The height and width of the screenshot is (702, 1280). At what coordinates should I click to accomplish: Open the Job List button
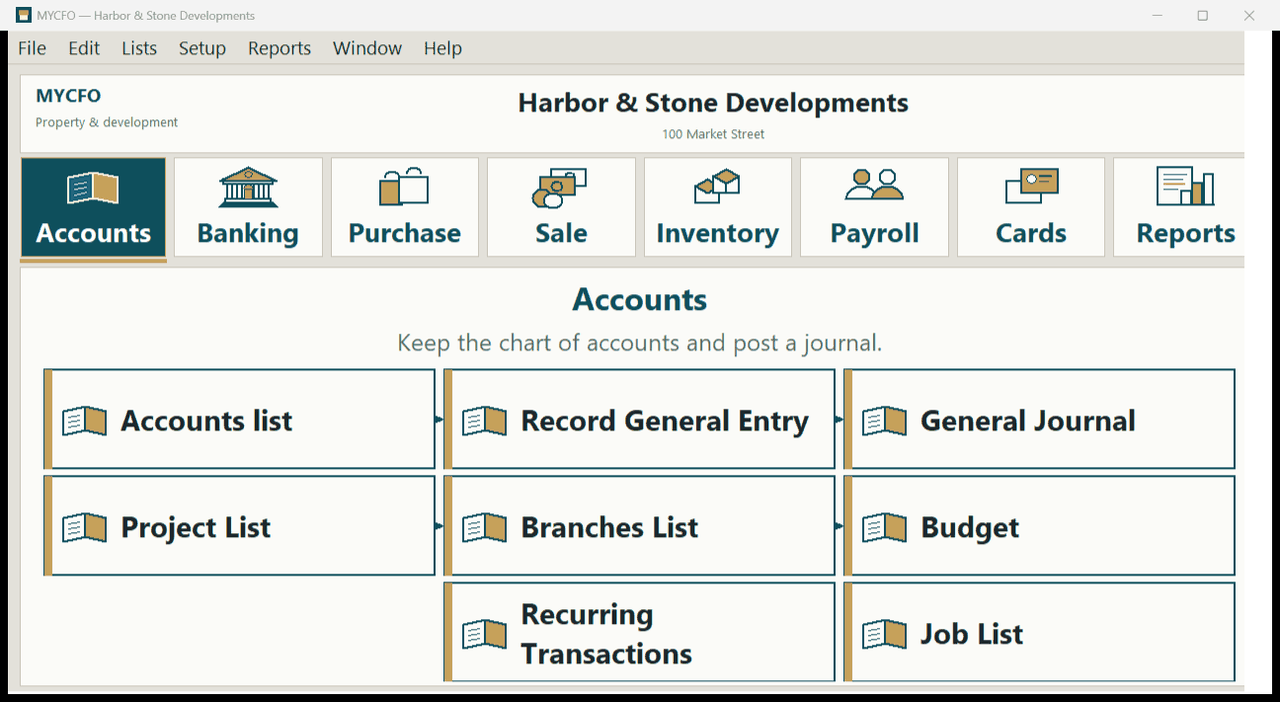coord(1040,633)
